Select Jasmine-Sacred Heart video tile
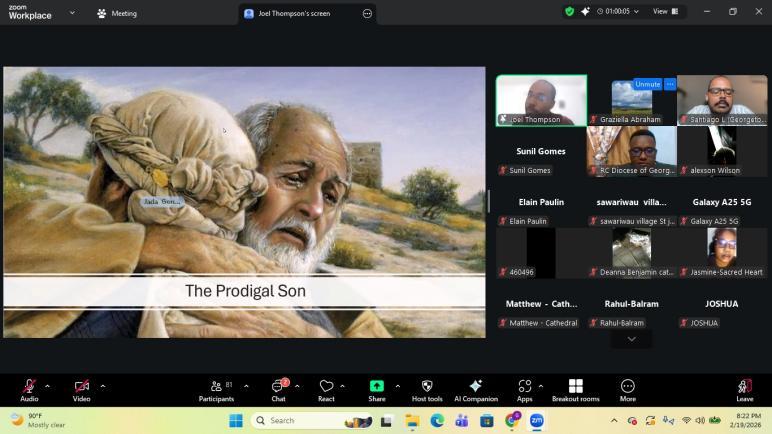 tap(722, 253)
